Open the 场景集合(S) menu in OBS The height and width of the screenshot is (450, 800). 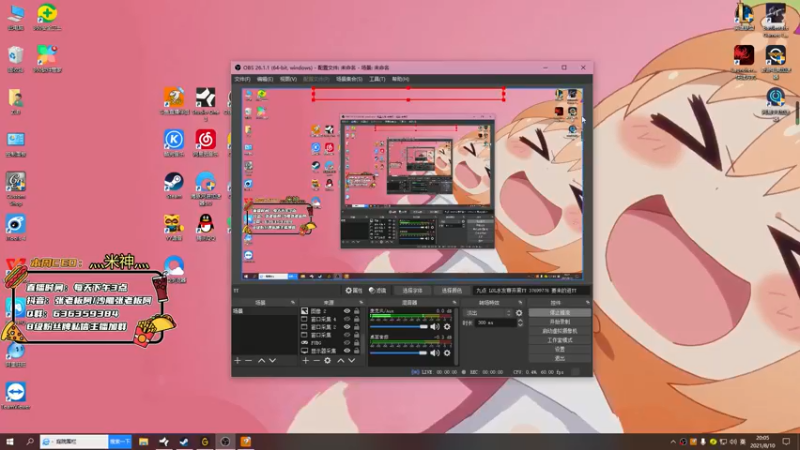[x=349, y=79]
